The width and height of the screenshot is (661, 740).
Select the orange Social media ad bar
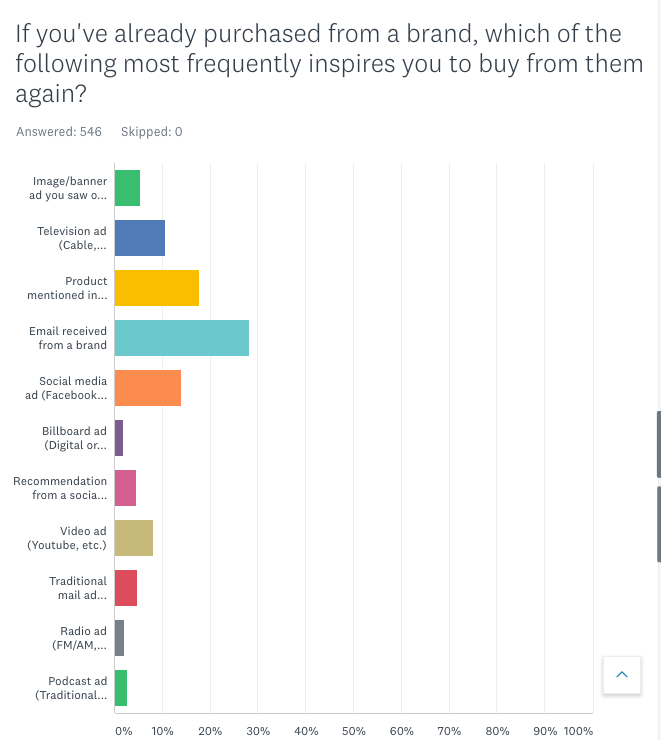click(147, 388)
